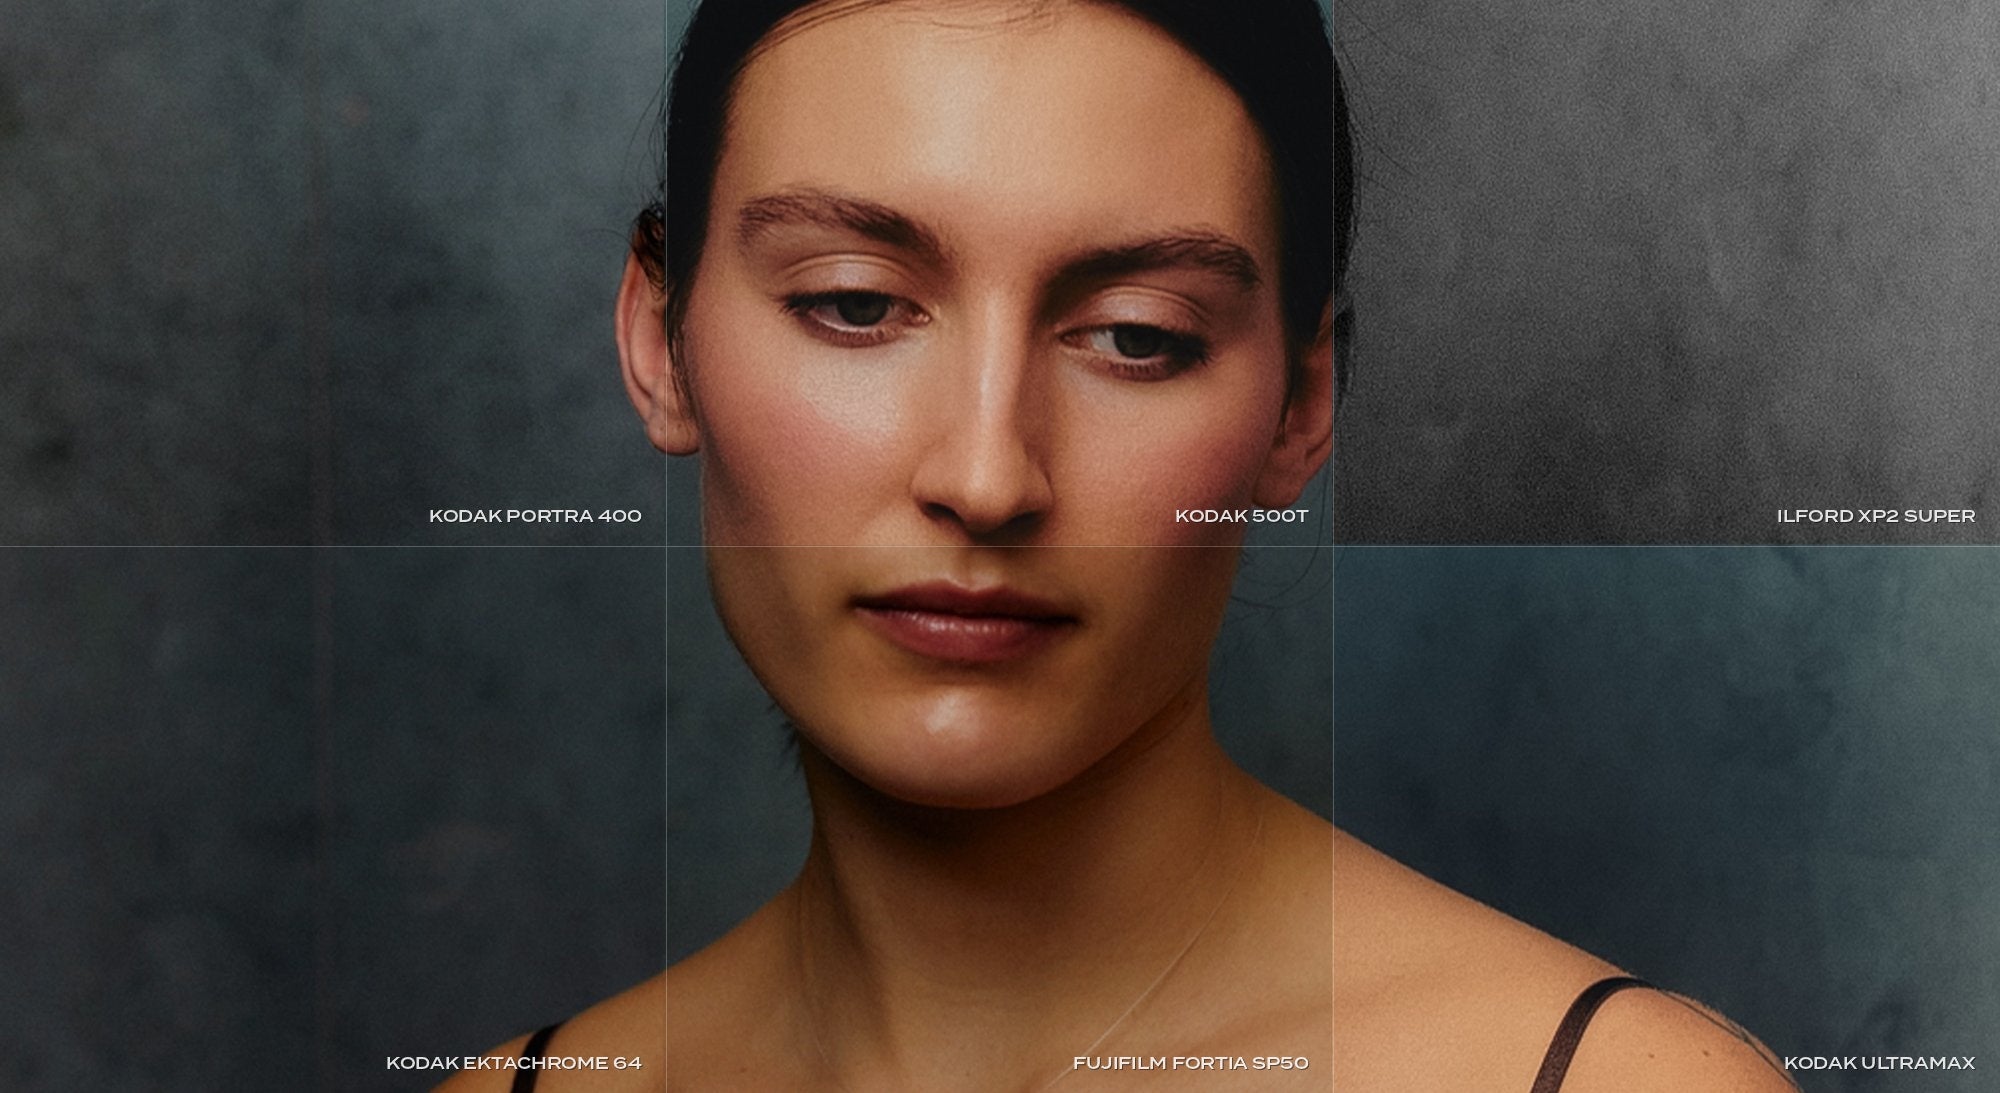Viewport: 2000px width, 1093px height.
Task: Select the Kodak Portra 400 preview tile background
Action: tap(300, 250)
